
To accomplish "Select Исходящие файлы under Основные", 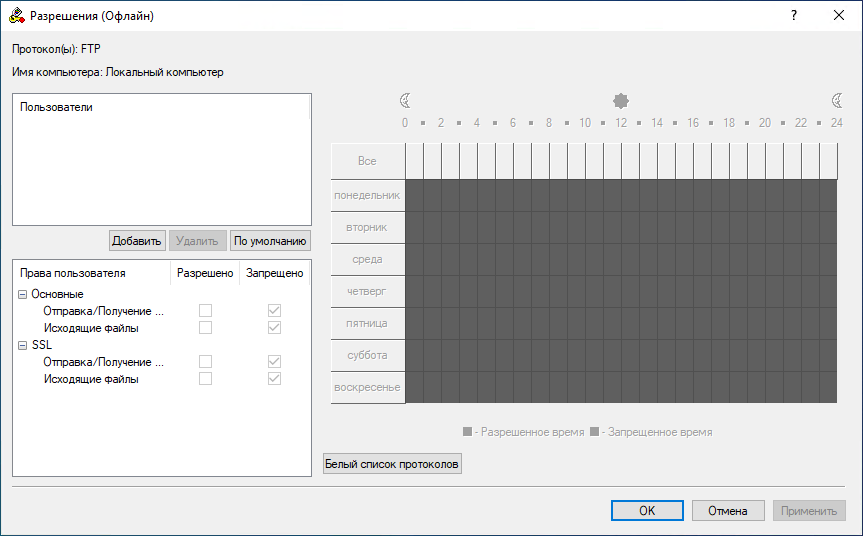I will [91, 328].
